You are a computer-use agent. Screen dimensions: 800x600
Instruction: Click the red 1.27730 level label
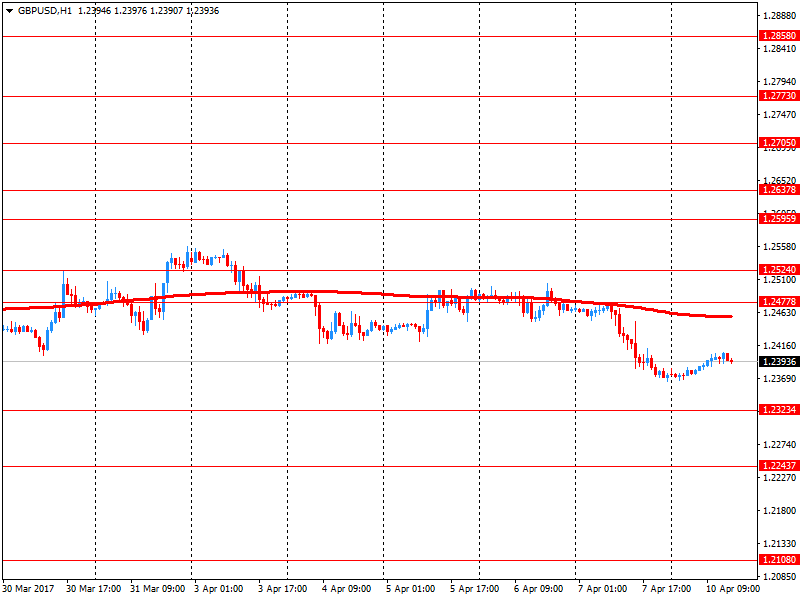pos(779,96)
